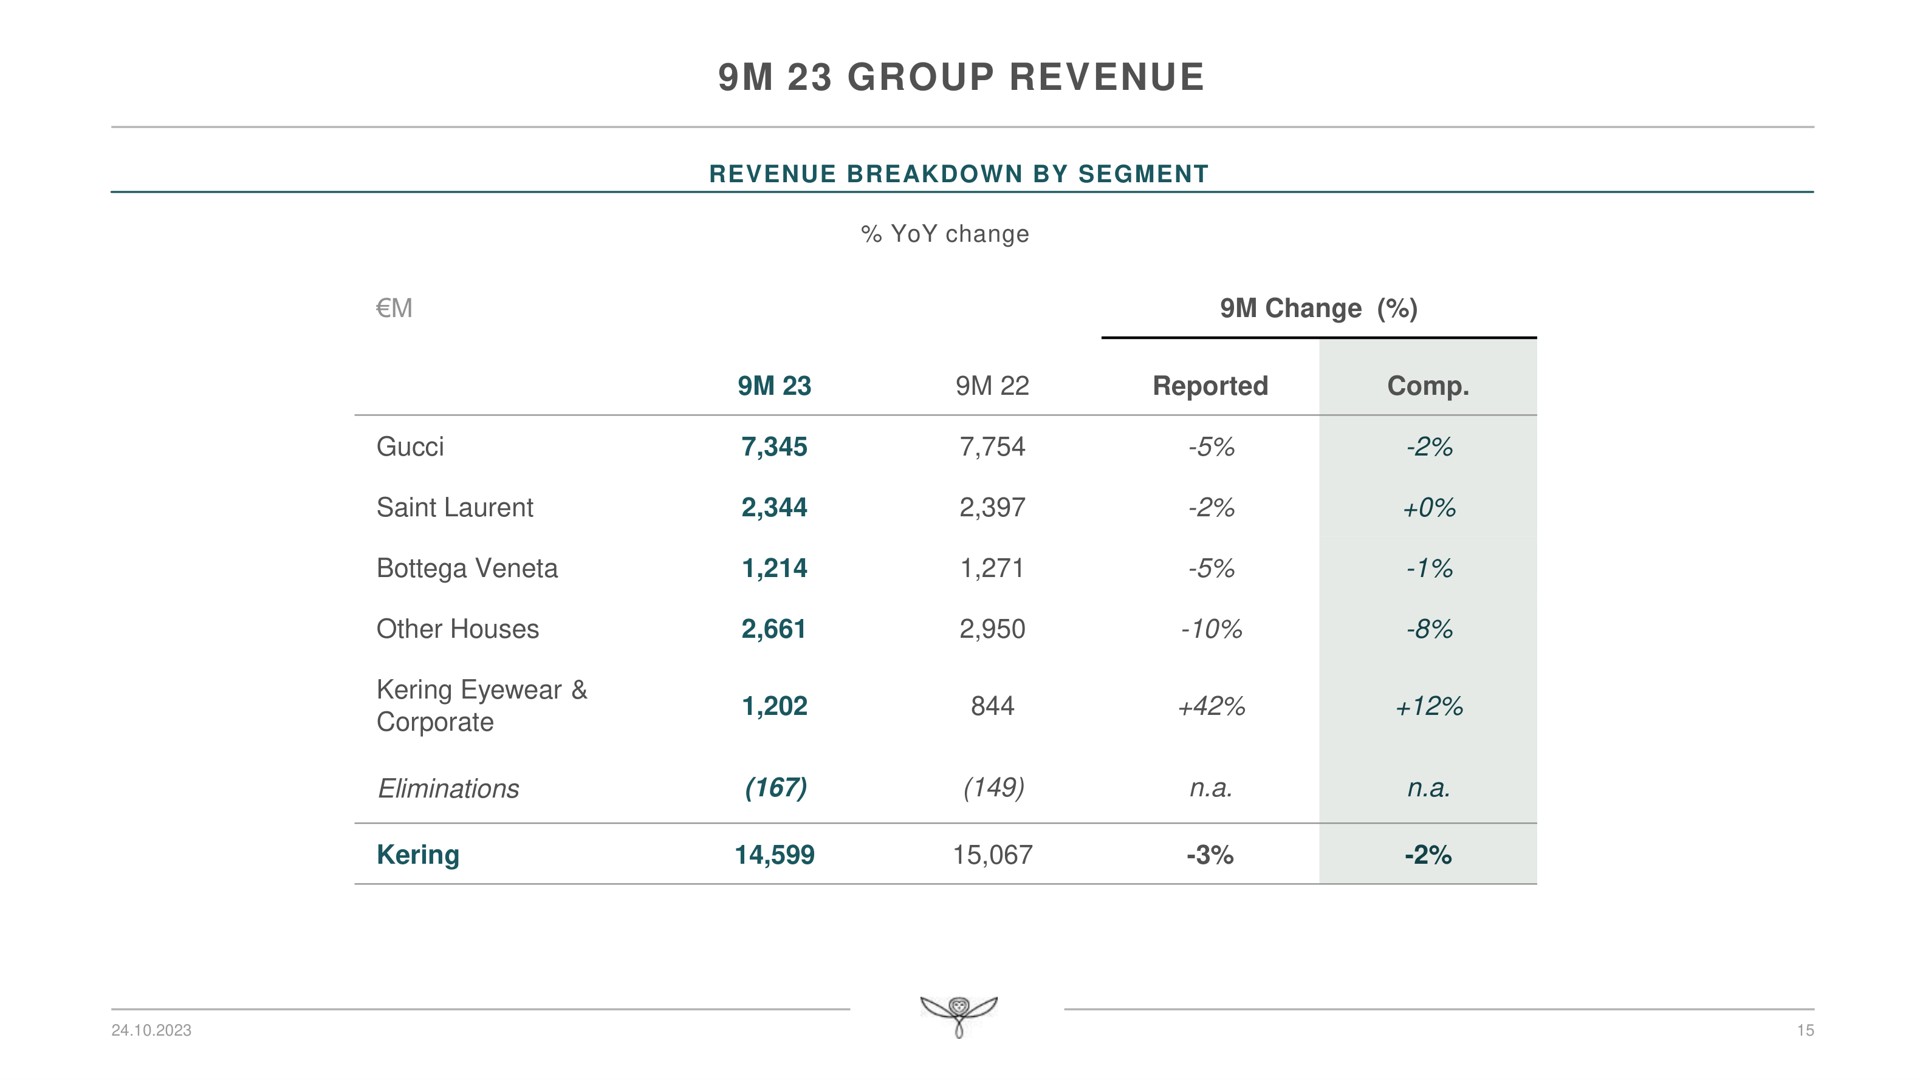Click Kering reported change -3%

(1210, 855)
